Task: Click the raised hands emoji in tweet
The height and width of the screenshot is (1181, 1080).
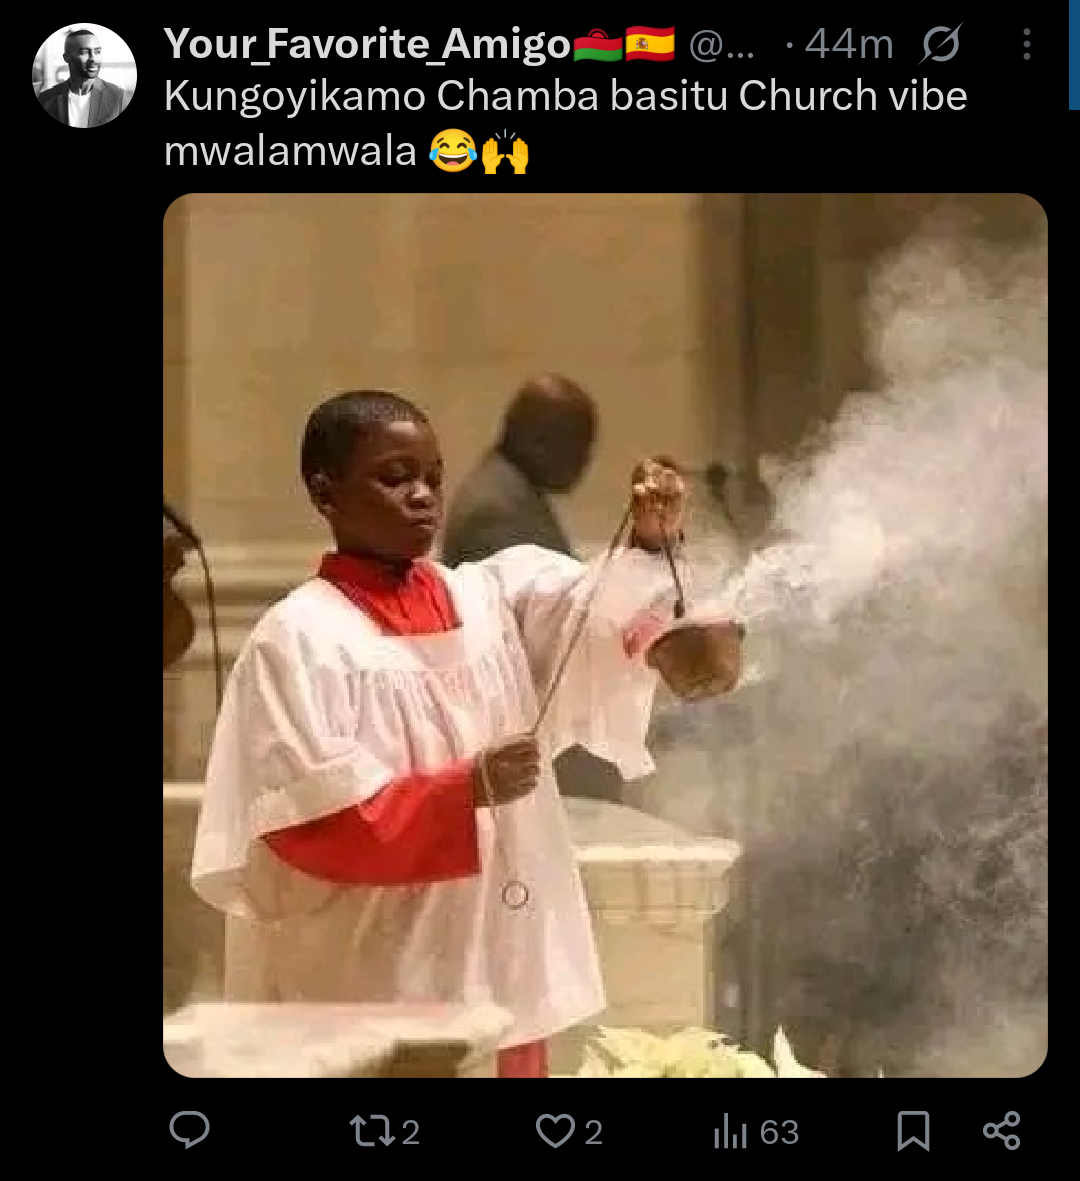Action: click(505, 152)
